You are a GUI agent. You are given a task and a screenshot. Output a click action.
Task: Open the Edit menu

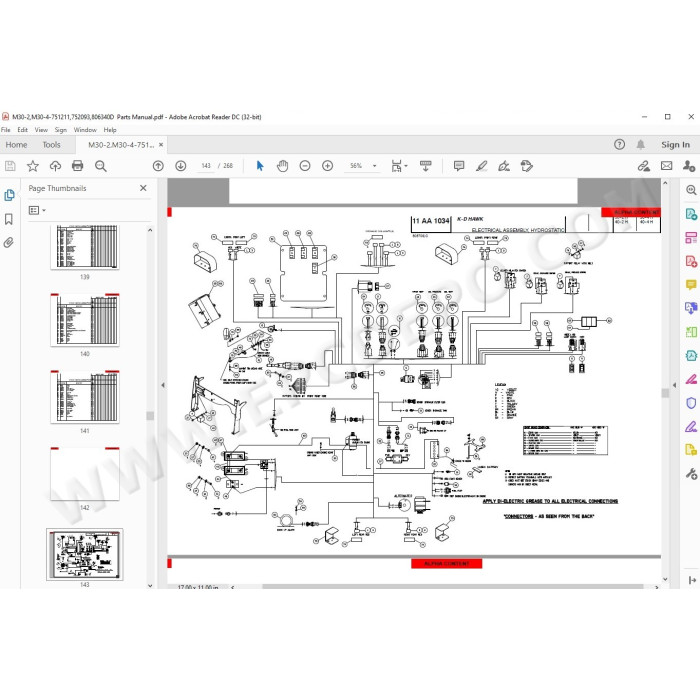(x=22, y=130)
